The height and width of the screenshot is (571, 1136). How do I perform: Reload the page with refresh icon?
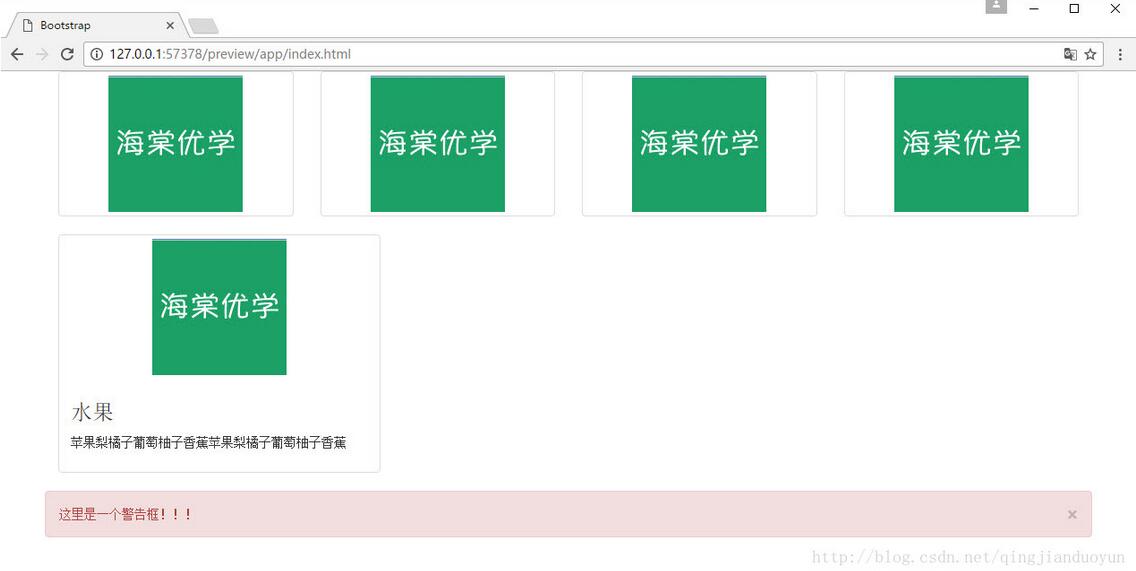pyautogui.click(x=67, y=54)
